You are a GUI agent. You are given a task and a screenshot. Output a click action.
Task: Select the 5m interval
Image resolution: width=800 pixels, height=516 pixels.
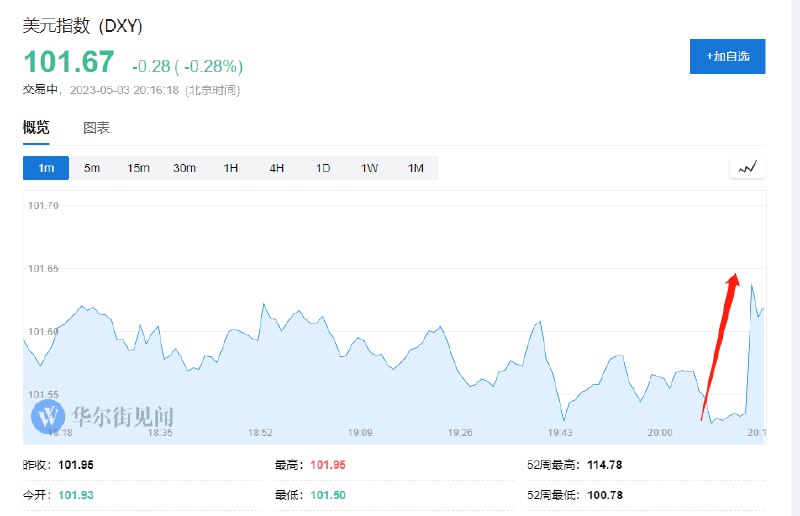(x=92, y=168)
